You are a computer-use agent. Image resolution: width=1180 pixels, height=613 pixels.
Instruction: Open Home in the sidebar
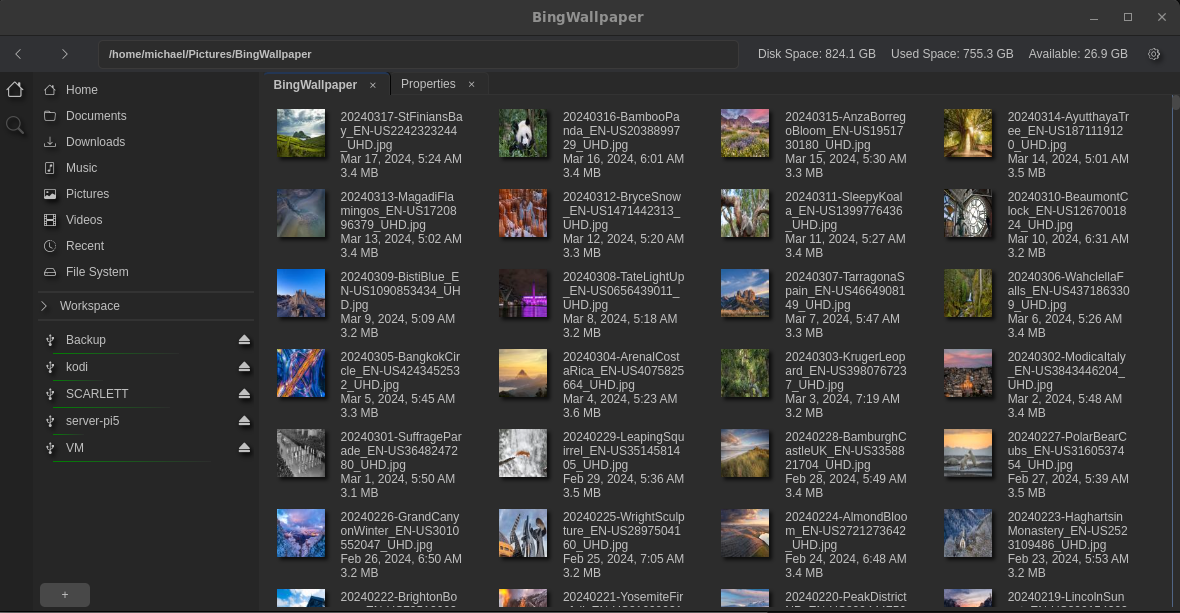pyautogui.click(x=81, y=90)
